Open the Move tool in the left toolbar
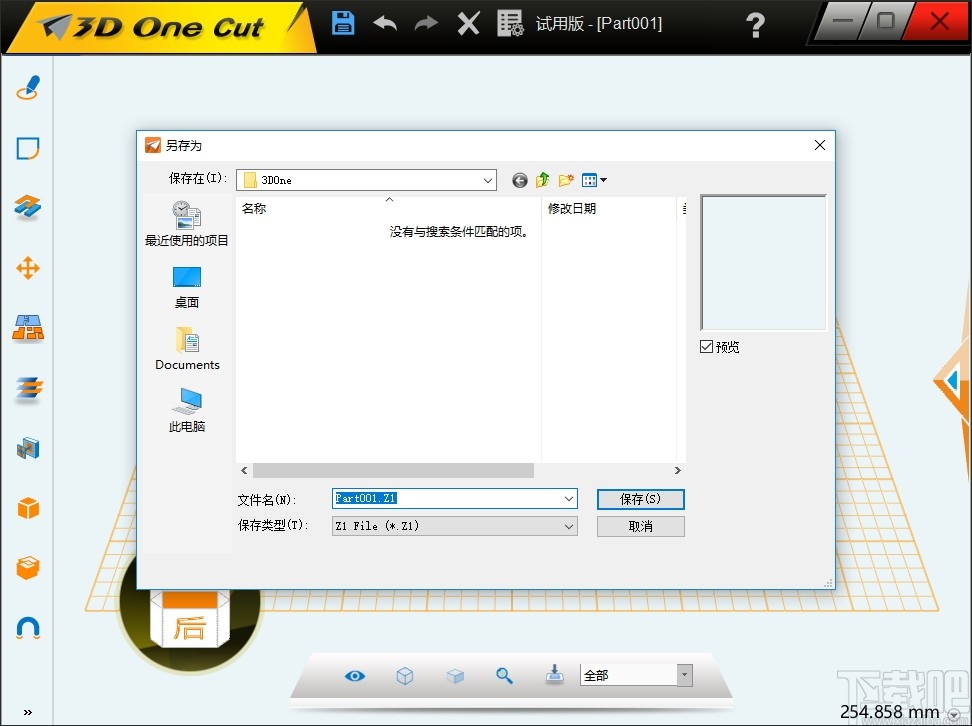Image resolution: width=972 pixels, height=726 pixels. [x=27, y=267]
